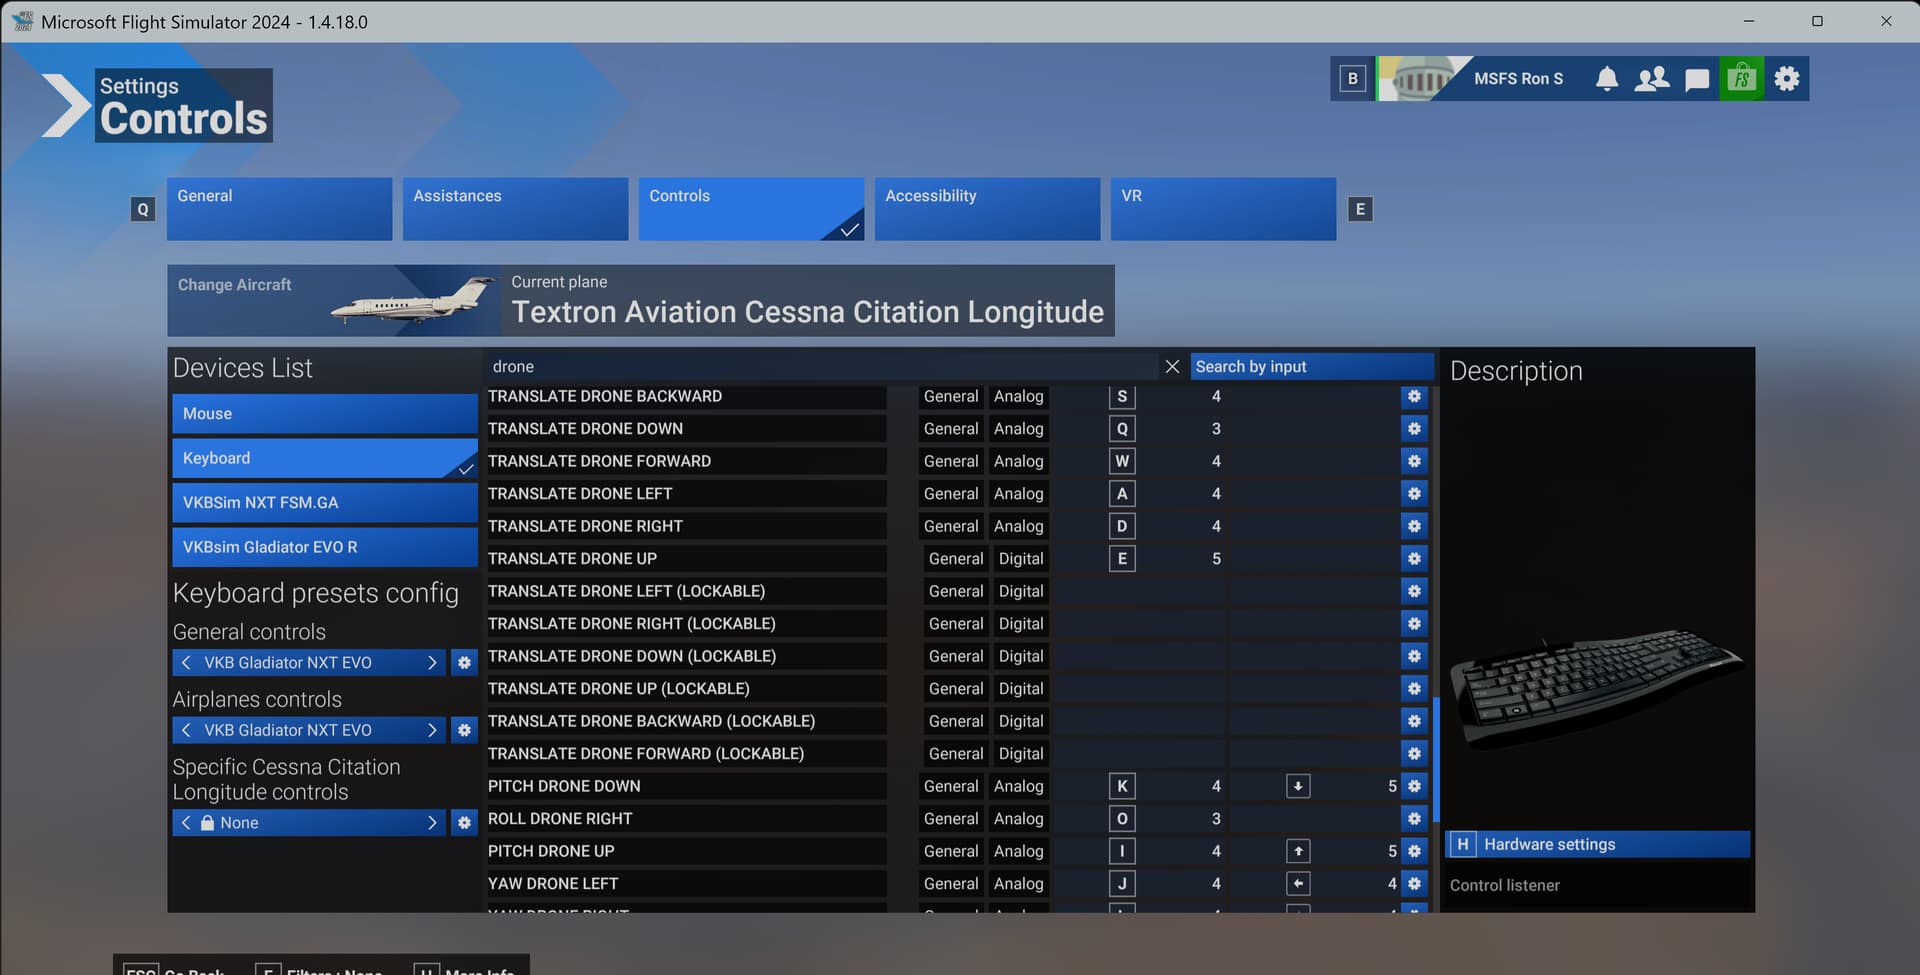Open gear for Translate Drone Up row
This screenshot has width=1920, height=975.
click(1414, 559)
